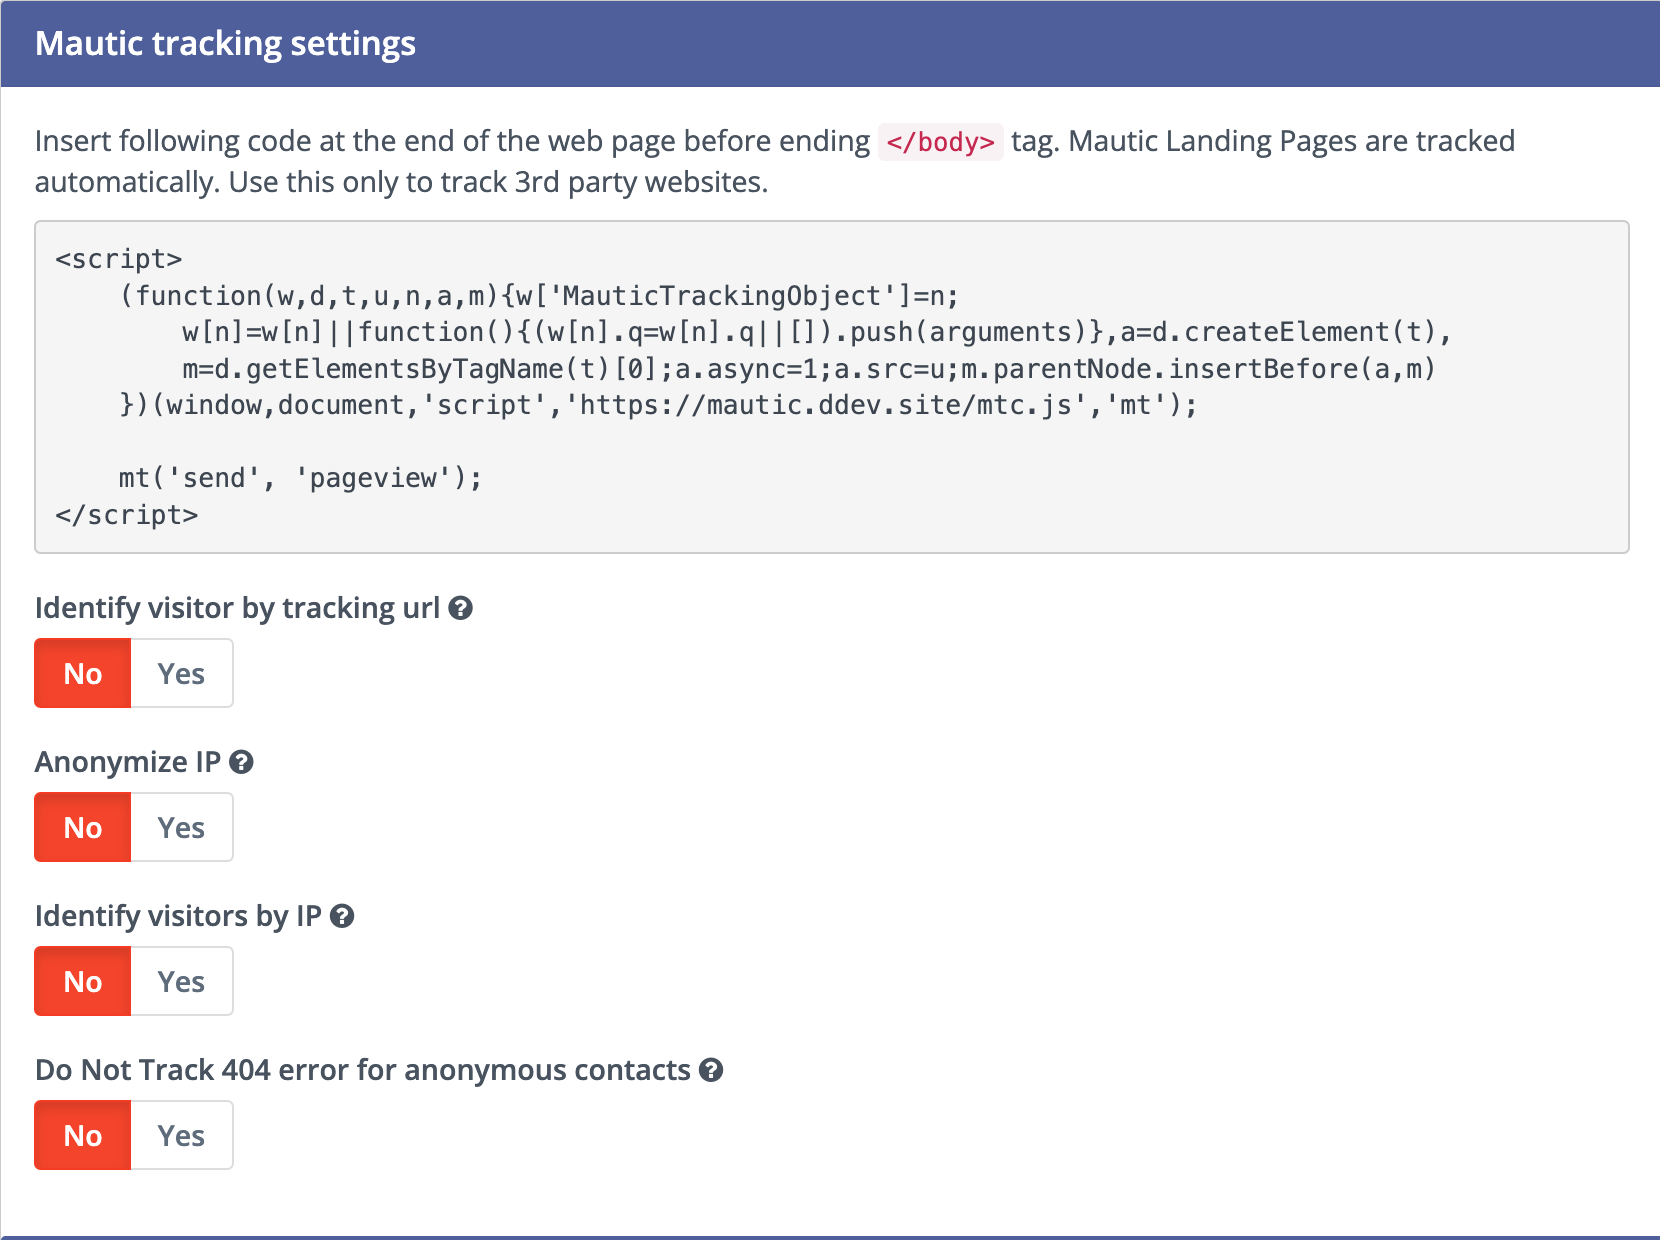
Task: Click the Identify visitor by tracking url label
Action: pyautogui.click(x=237, y=608)
